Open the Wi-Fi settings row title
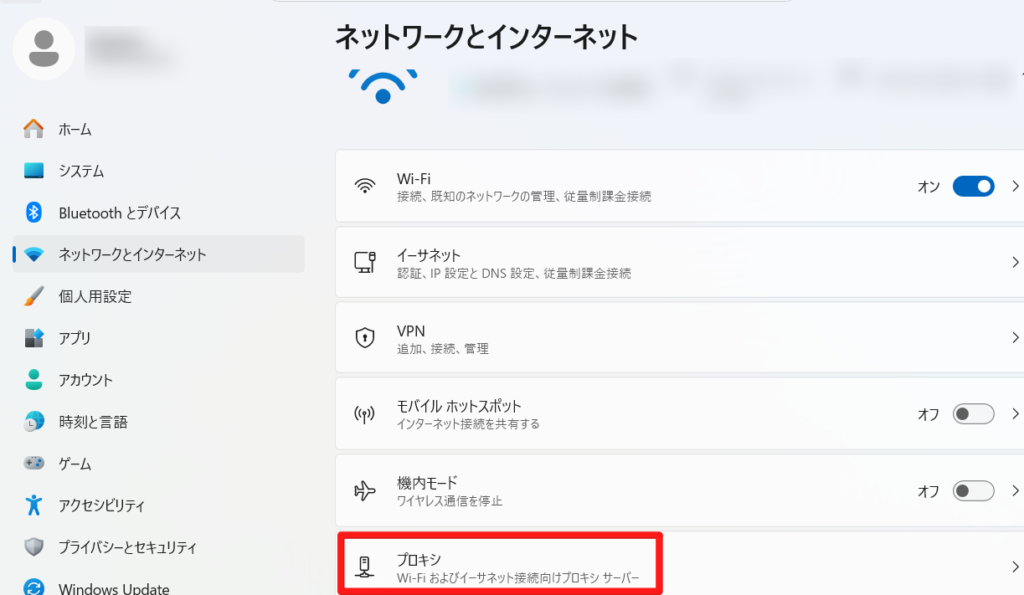Viewport: 1024px width, 595px height. click(413, 178)
